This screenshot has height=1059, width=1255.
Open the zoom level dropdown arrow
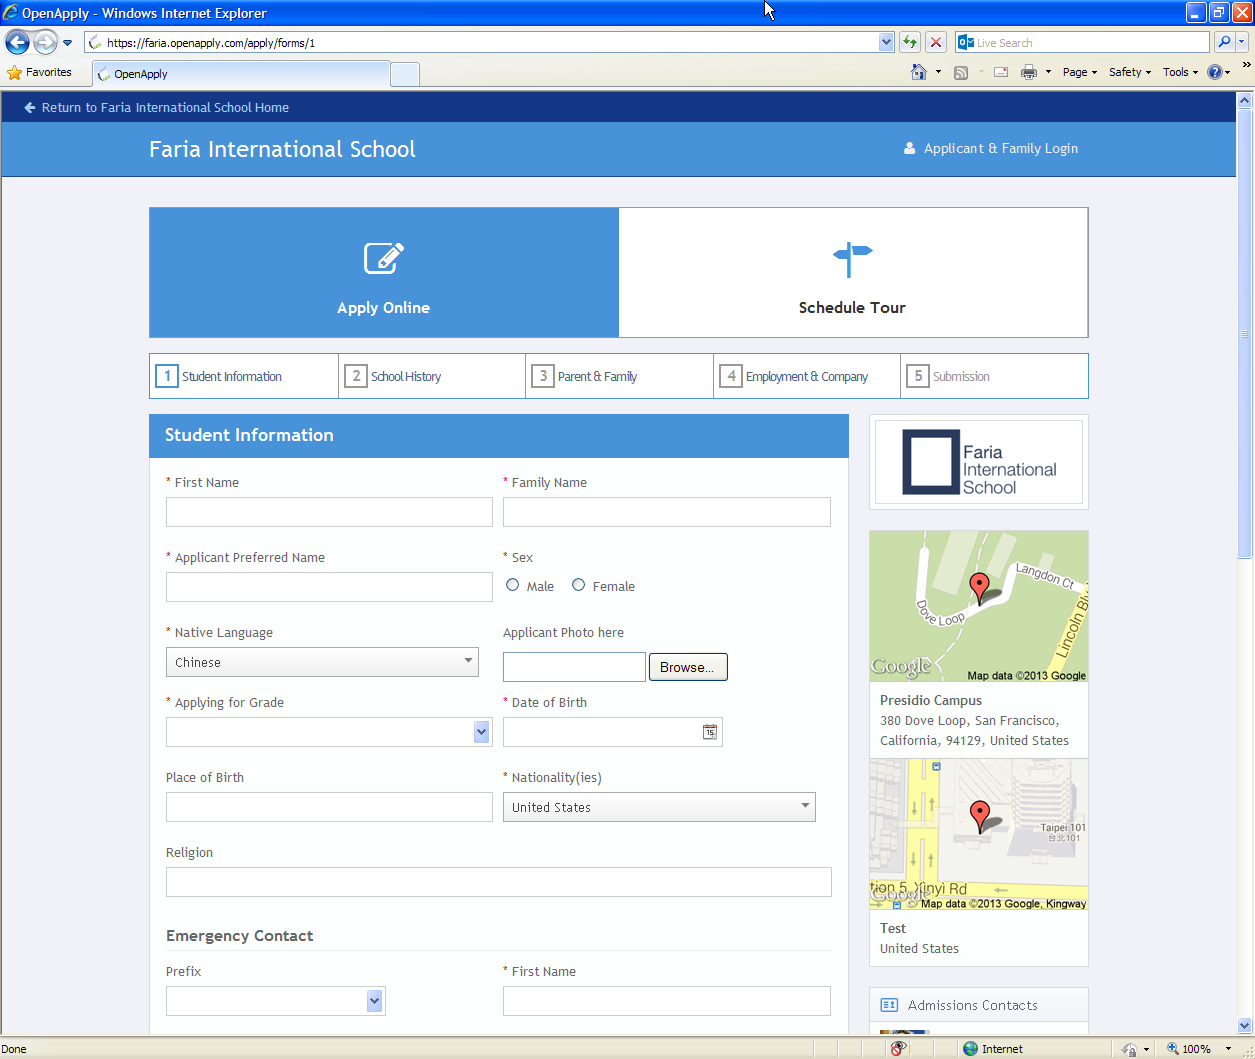(x=1228, y=1049)
